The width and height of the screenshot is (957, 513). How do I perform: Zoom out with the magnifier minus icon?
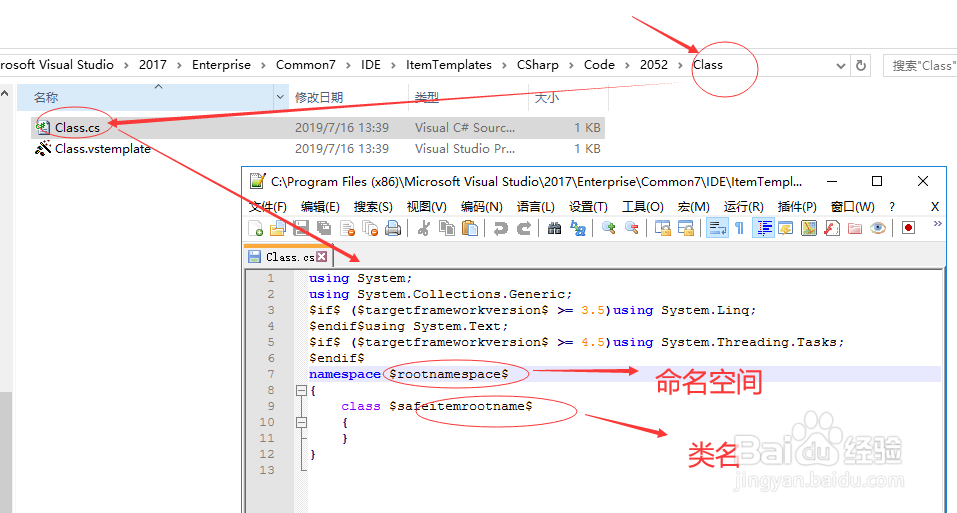(632, 228)
